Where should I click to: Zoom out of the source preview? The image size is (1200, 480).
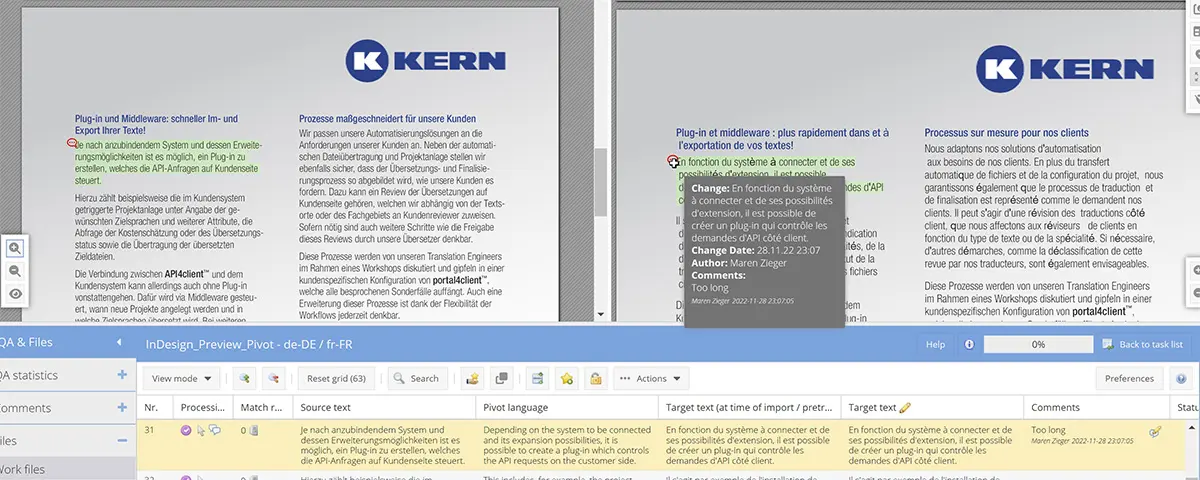click(15, 271)
